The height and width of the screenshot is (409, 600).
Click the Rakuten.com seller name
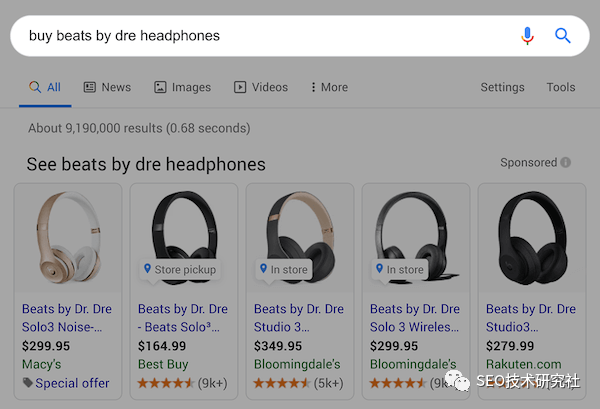pyautogui.click(x=523, y=364)
